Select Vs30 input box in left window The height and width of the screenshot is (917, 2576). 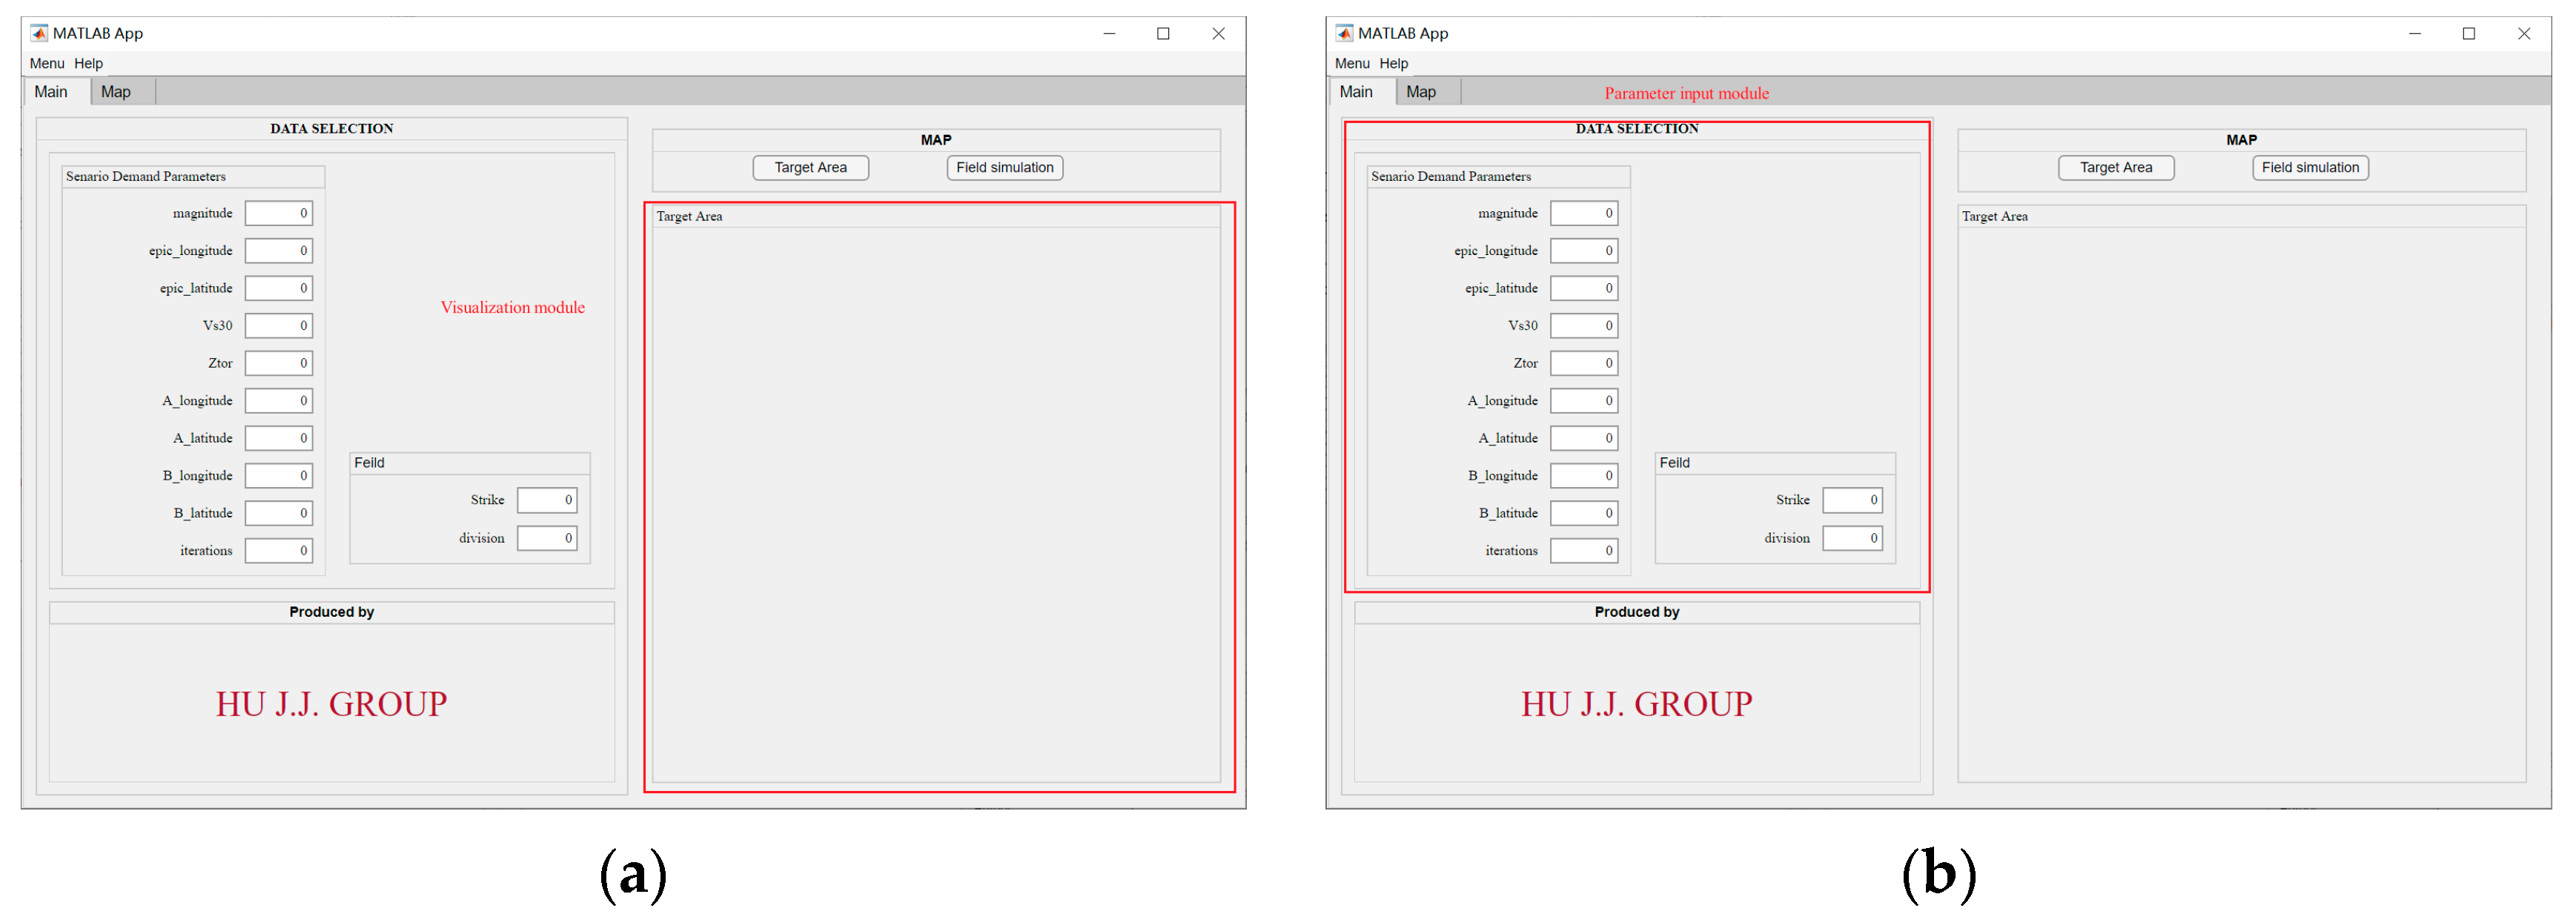[278, 326]
